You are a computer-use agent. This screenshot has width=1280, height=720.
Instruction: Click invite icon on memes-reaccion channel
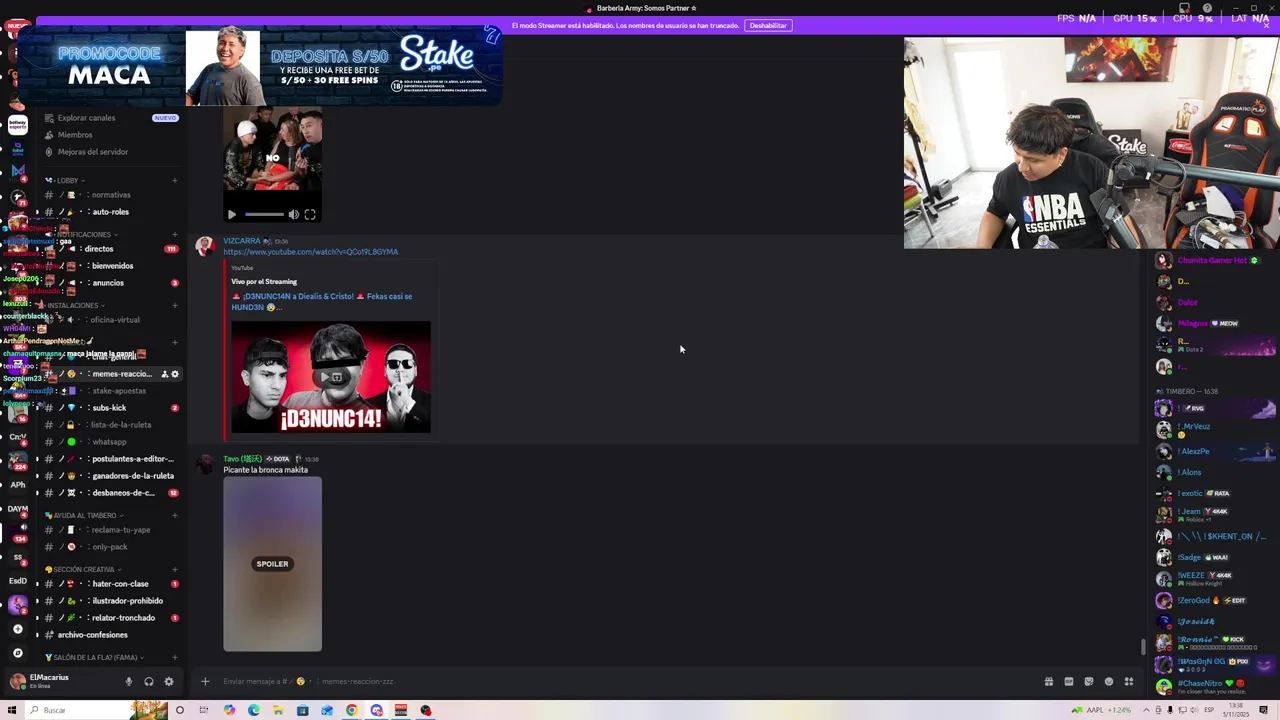164,374
